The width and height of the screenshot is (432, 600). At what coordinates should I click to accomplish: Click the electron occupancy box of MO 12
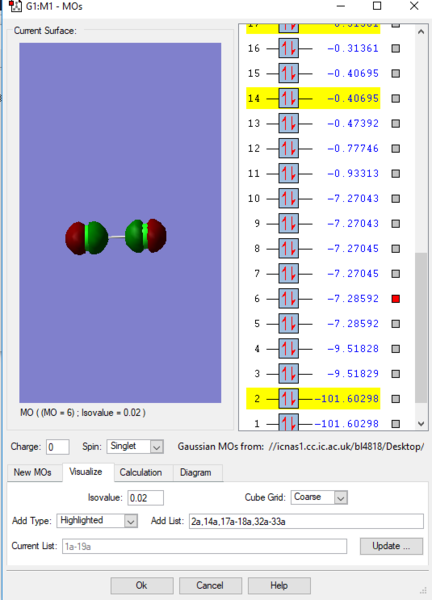click(x=289, y=148)
